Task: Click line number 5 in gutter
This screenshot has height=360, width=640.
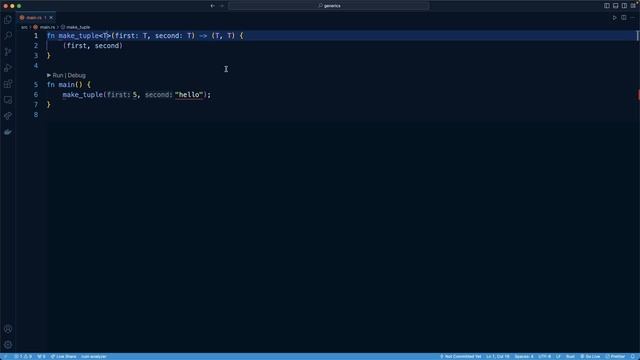Action: coord(36,85)
